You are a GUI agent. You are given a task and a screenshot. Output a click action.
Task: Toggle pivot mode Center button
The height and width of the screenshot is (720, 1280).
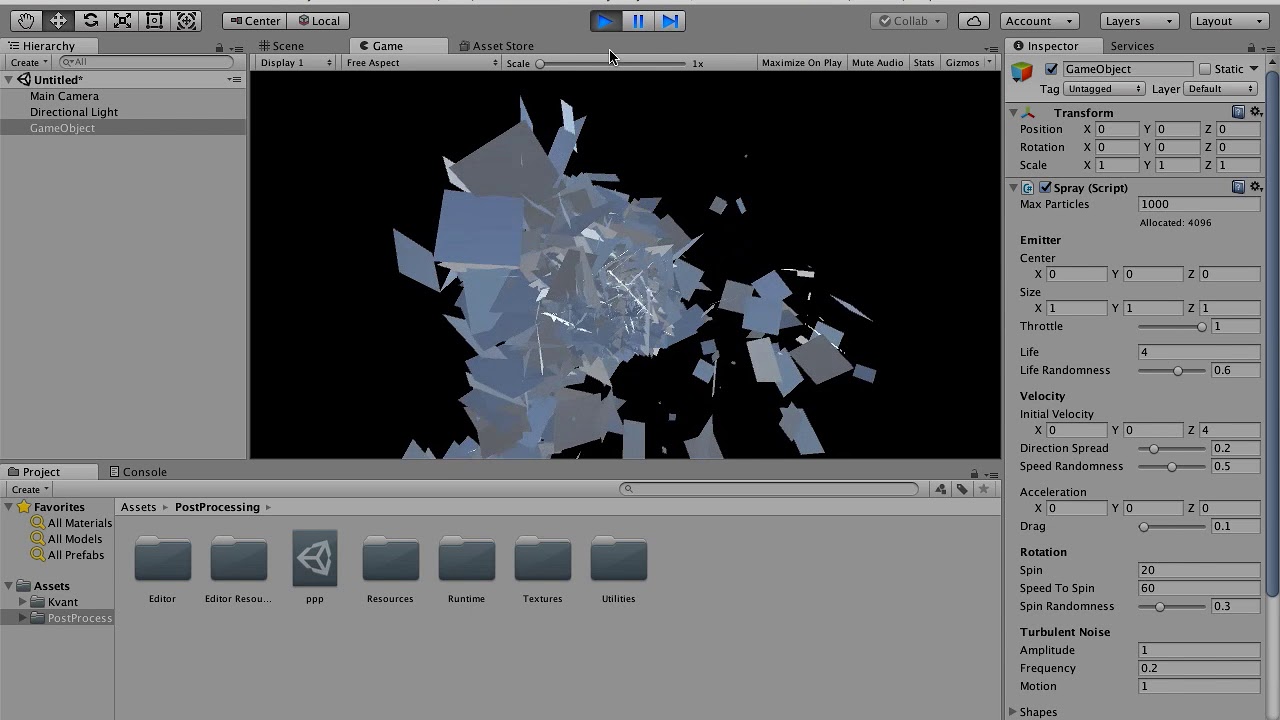(255, 20)
